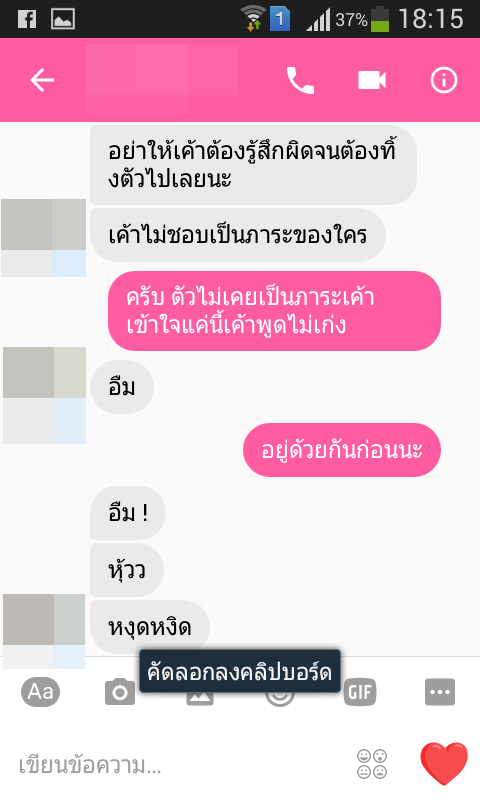Screen dimensions: 480x800
Task: Tap the toast คัดลอกลงคลิปบอร์ด
Action: click(240, 671)
